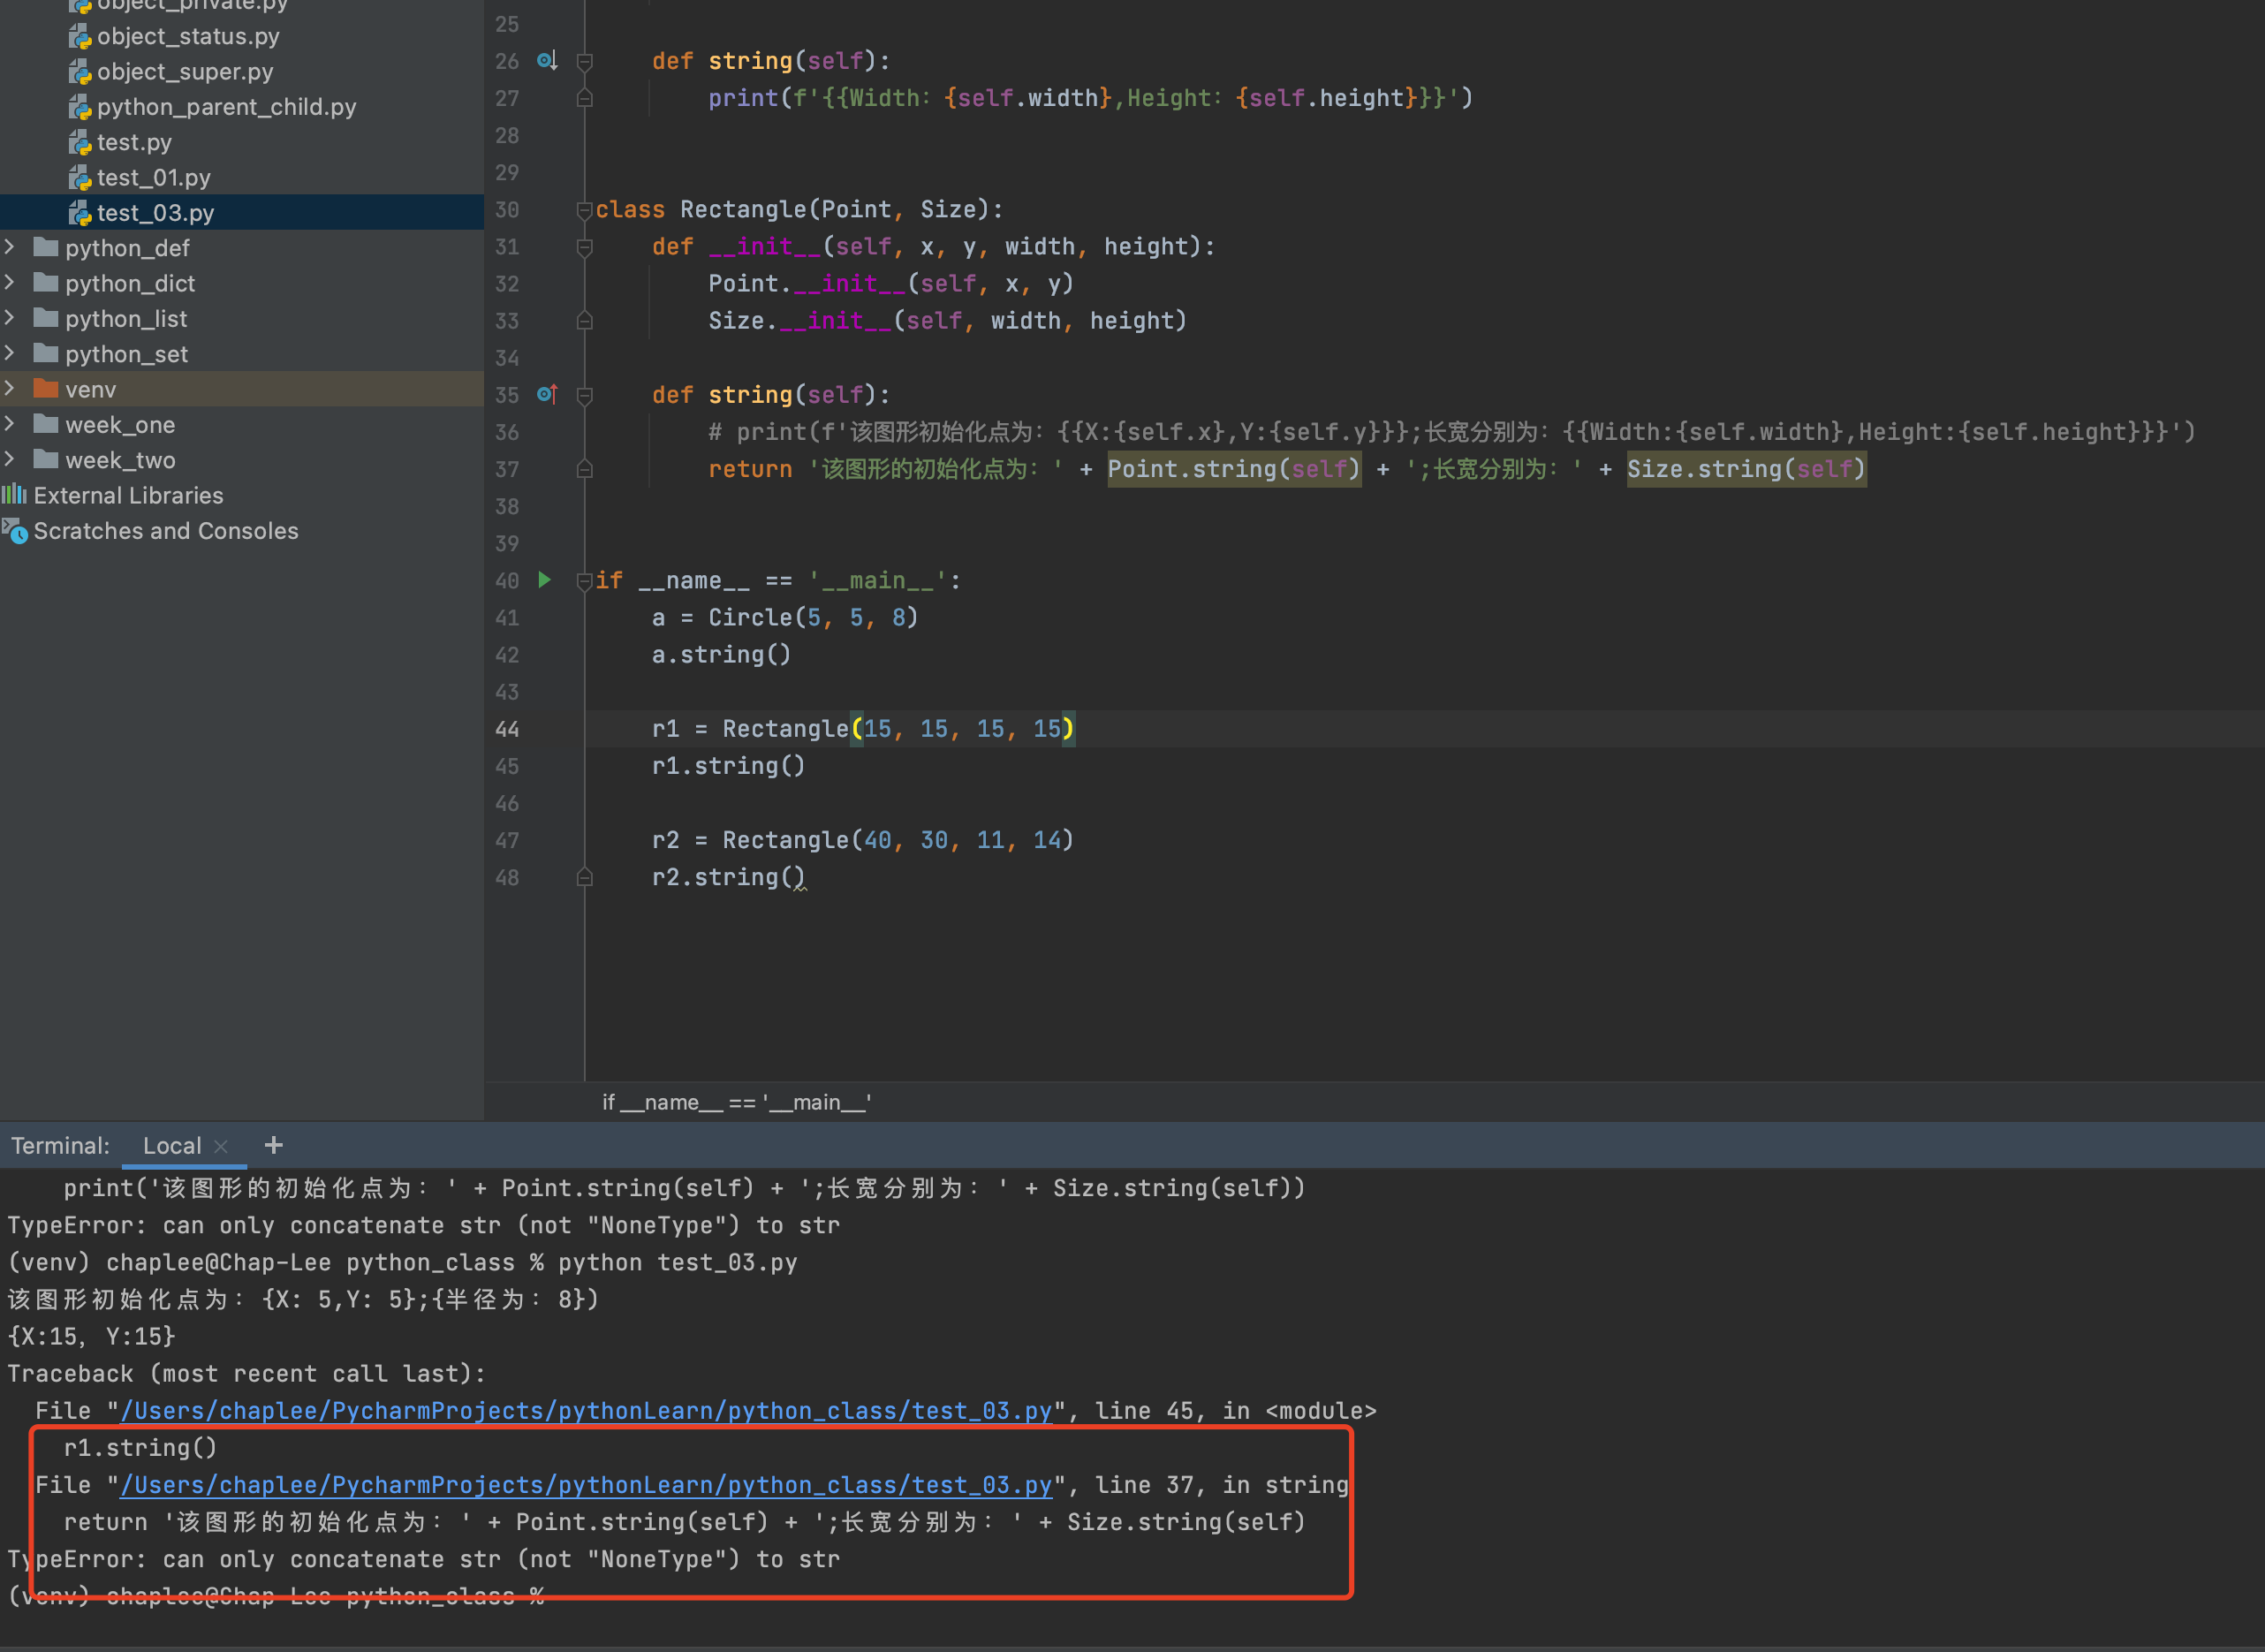
Task: Collapse the main block fold on line 40
Action: click(x=585, y=581)
